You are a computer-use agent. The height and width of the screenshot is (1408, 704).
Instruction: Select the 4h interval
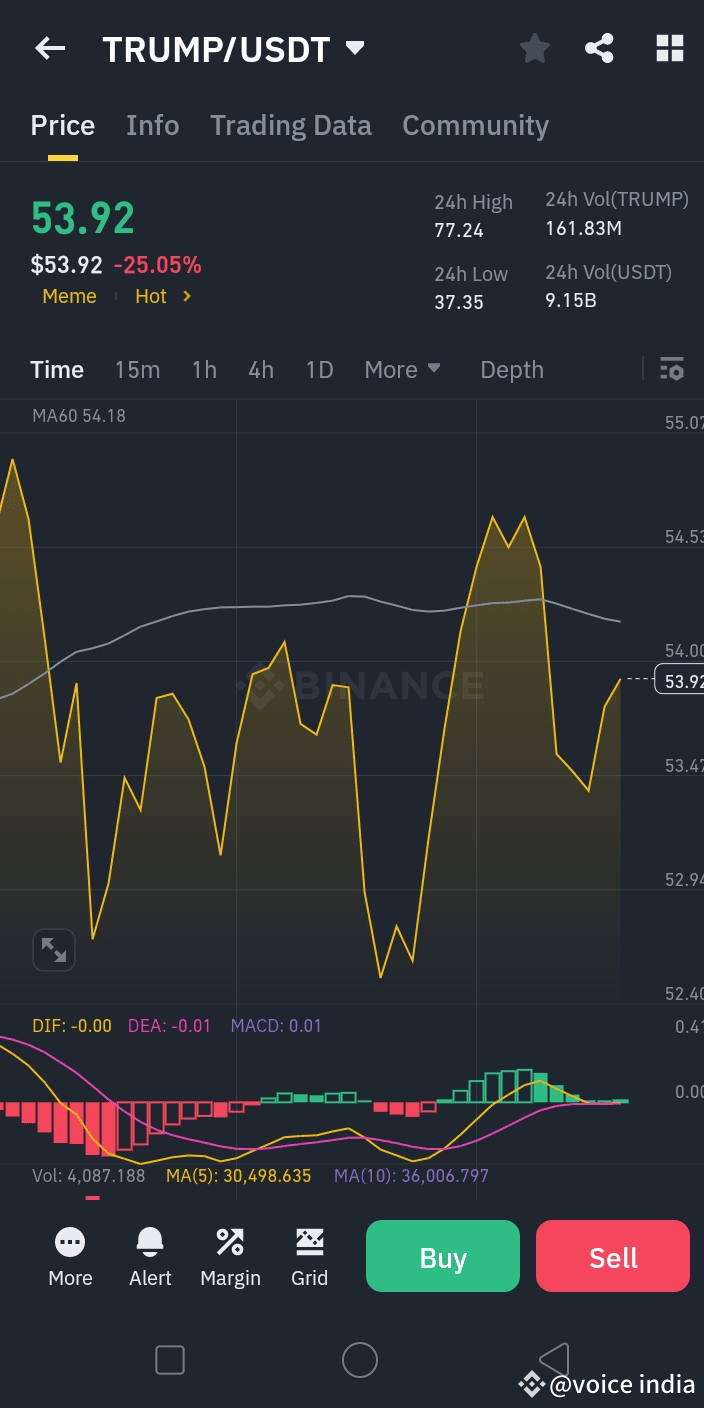261,370
